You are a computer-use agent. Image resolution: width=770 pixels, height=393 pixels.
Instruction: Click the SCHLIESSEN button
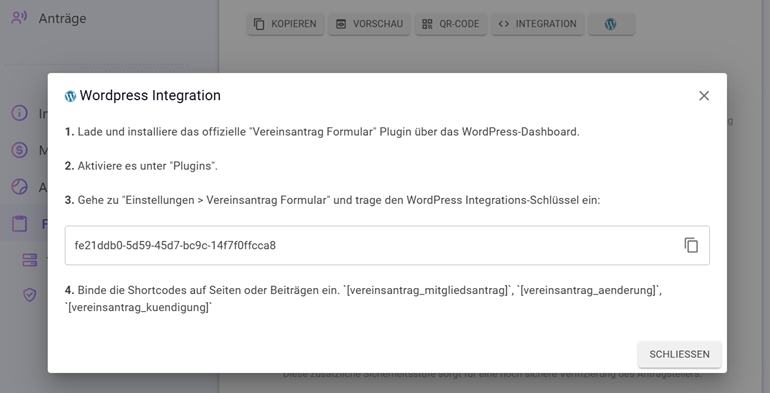(x=679, y=354)
